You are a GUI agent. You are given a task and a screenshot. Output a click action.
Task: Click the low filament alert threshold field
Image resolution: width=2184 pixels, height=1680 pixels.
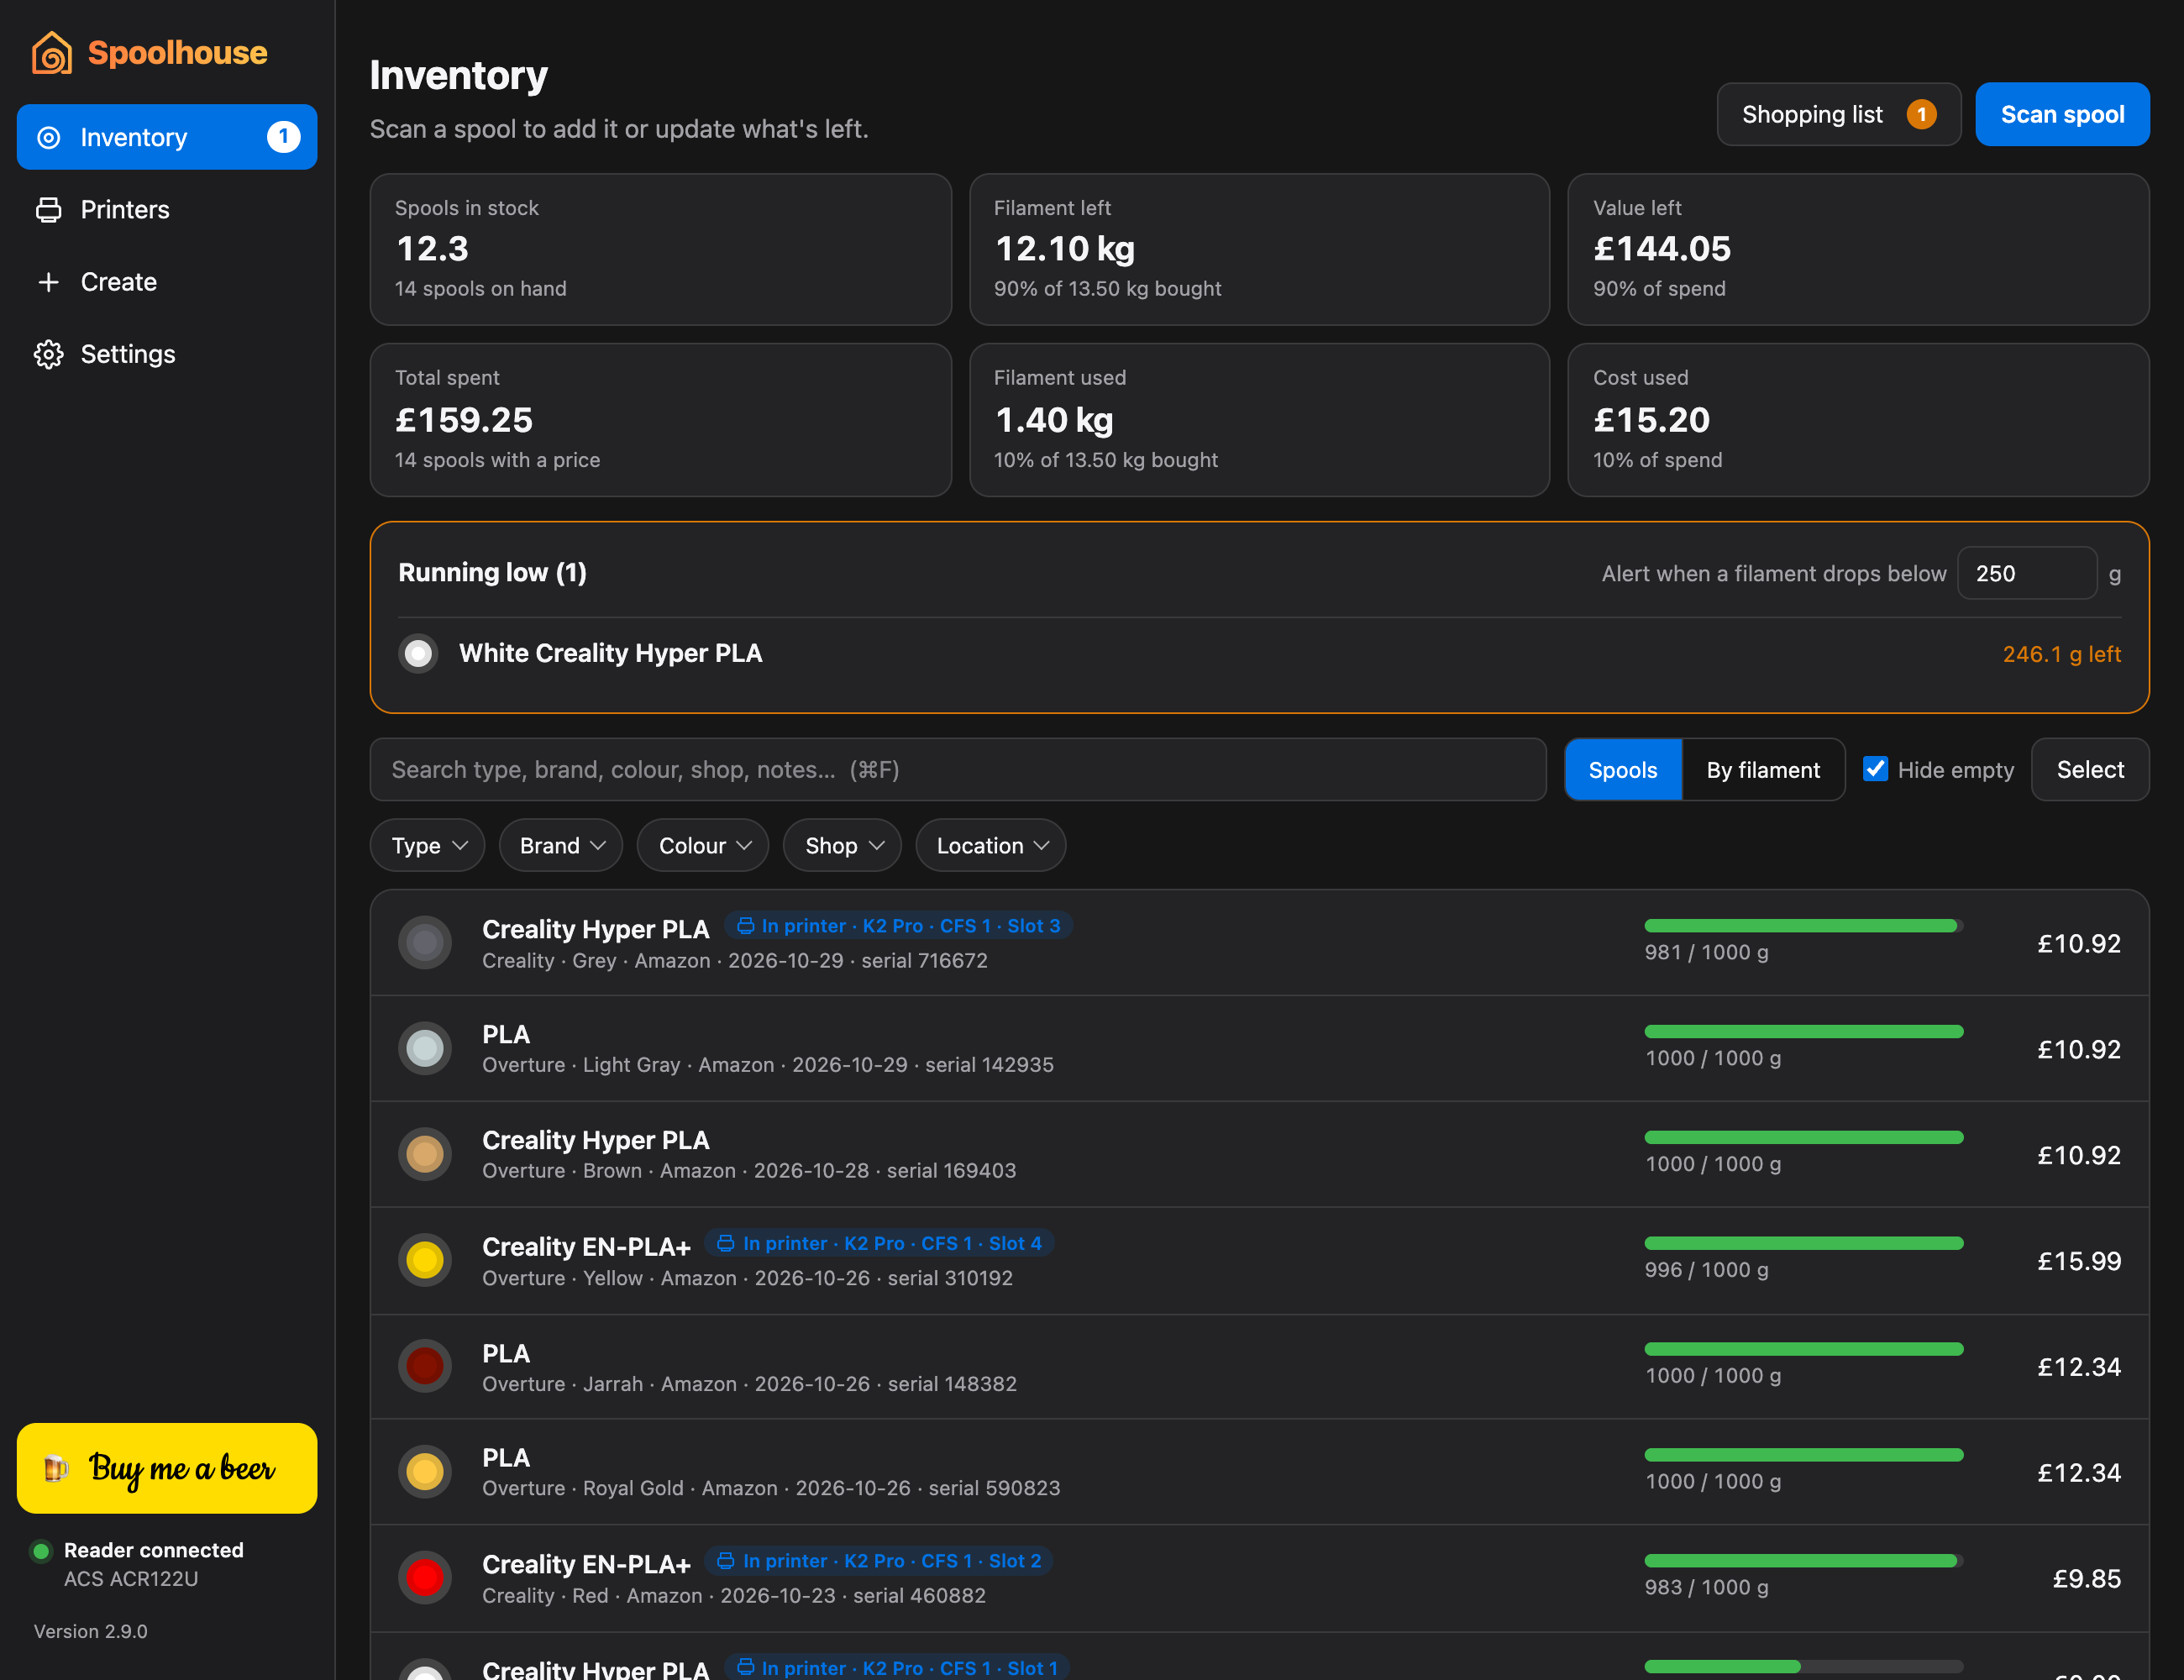[x=2027, y=573]
